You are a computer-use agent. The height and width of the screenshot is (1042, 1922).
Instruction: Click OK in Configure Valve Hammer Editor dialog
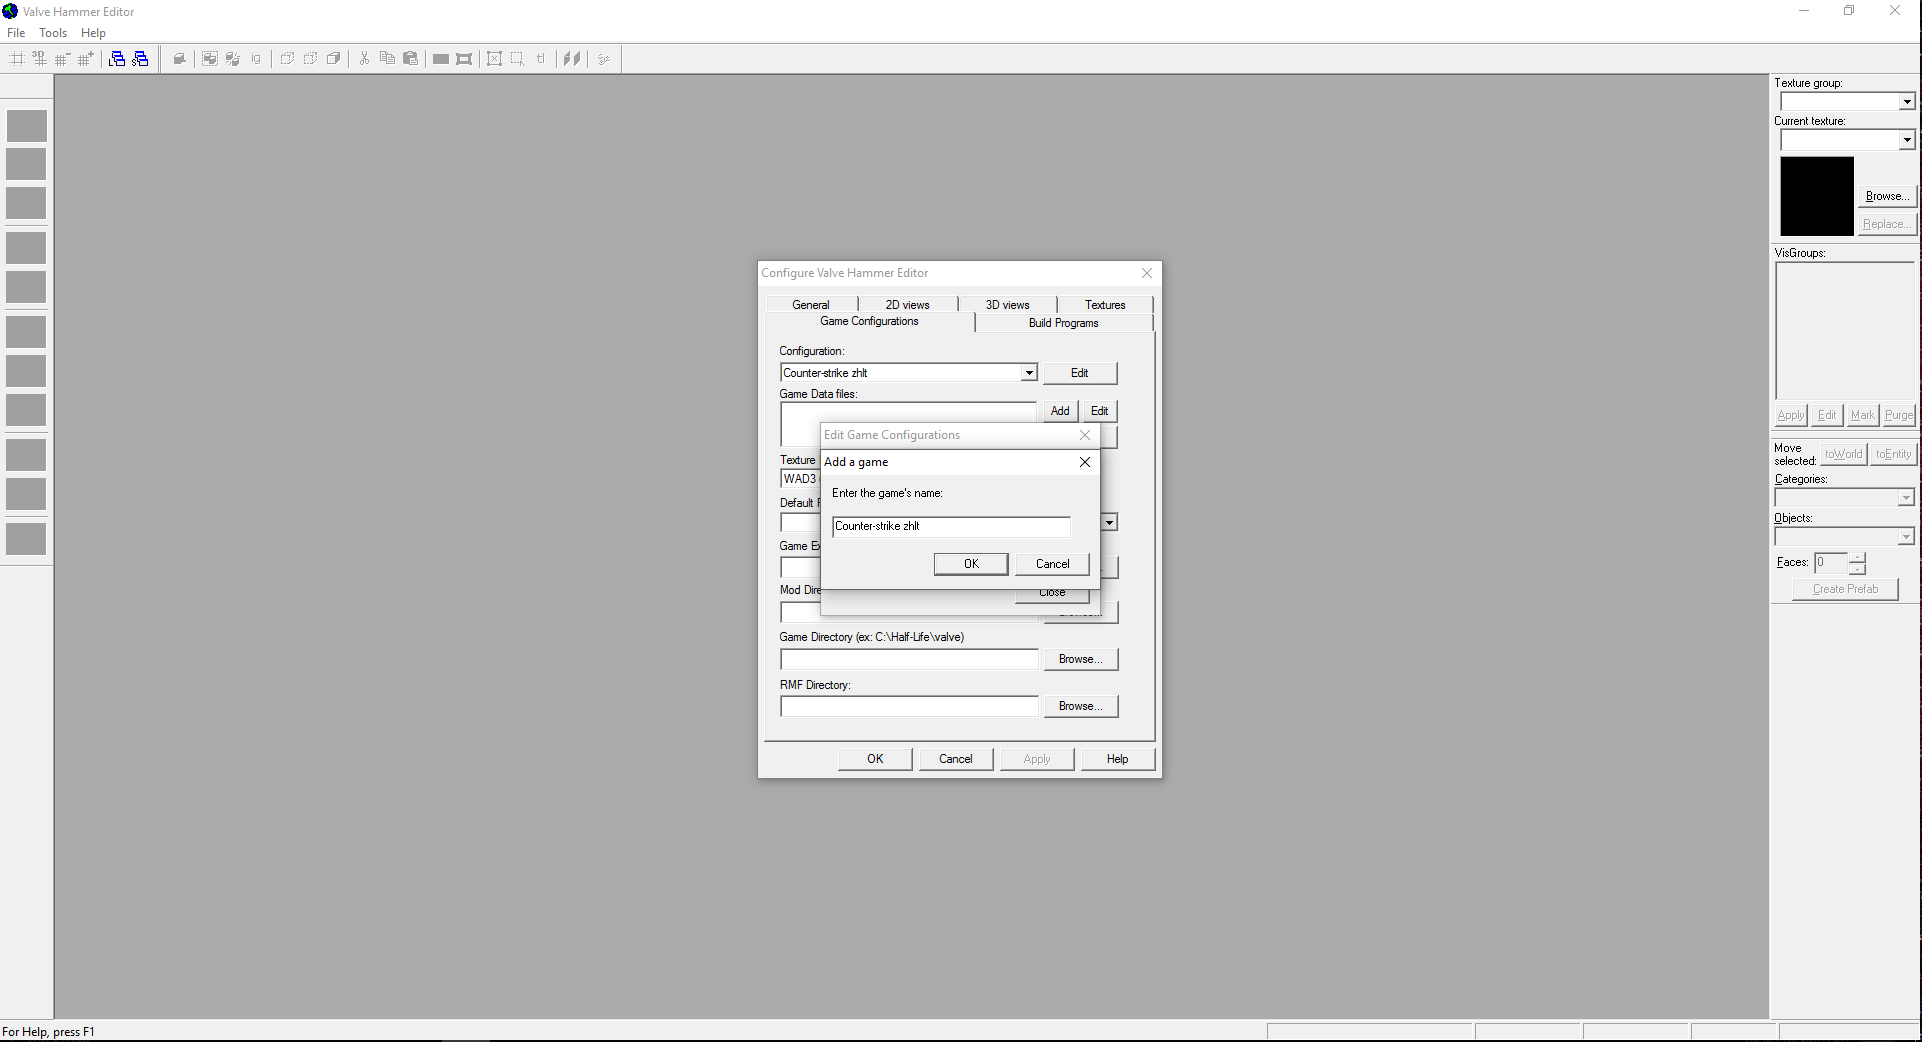(x=875, y=759)
